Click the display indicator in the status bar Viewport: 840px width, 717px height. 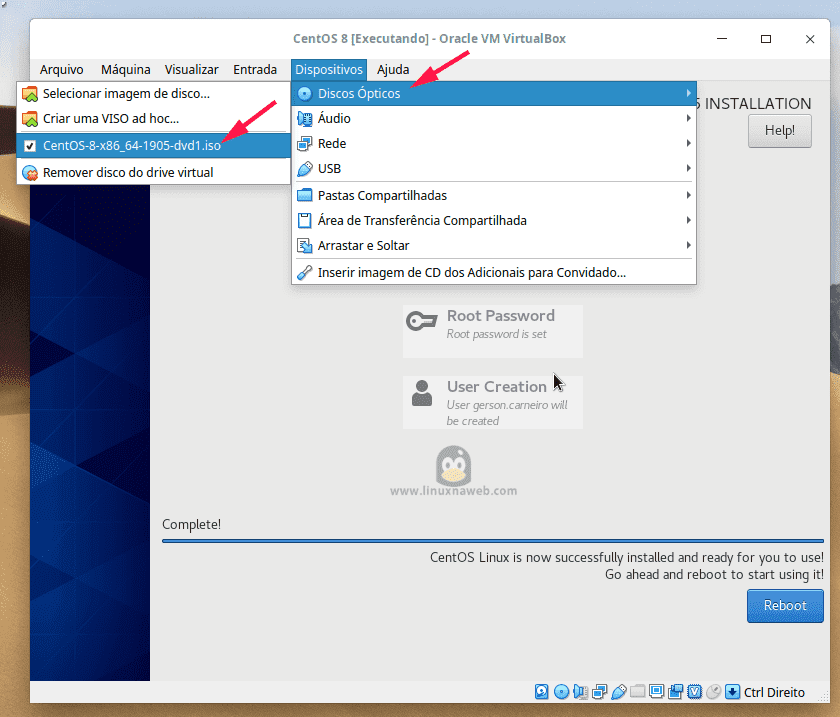tap(656, 692)
